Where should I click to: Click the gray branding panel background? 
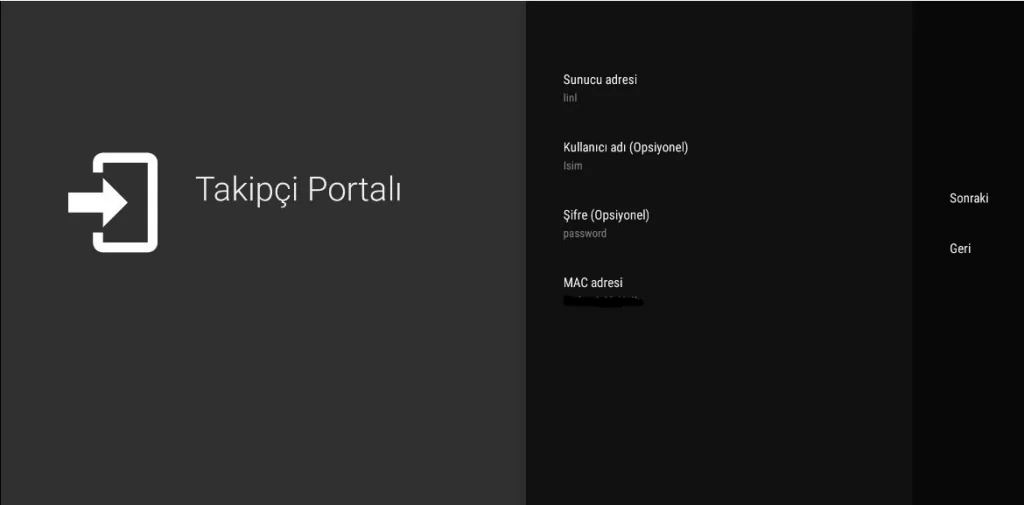pos(261,379)
